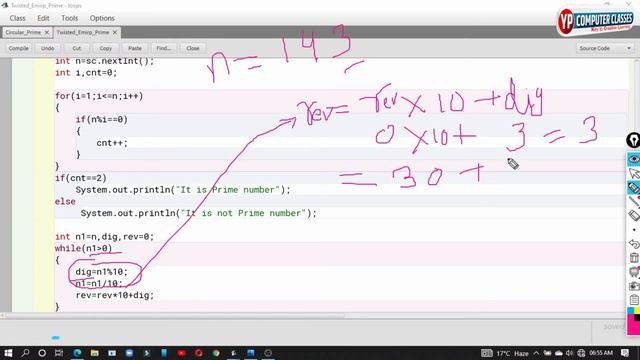
Task: Open the Windows Start menu
Action: click(x=8, y=353)
